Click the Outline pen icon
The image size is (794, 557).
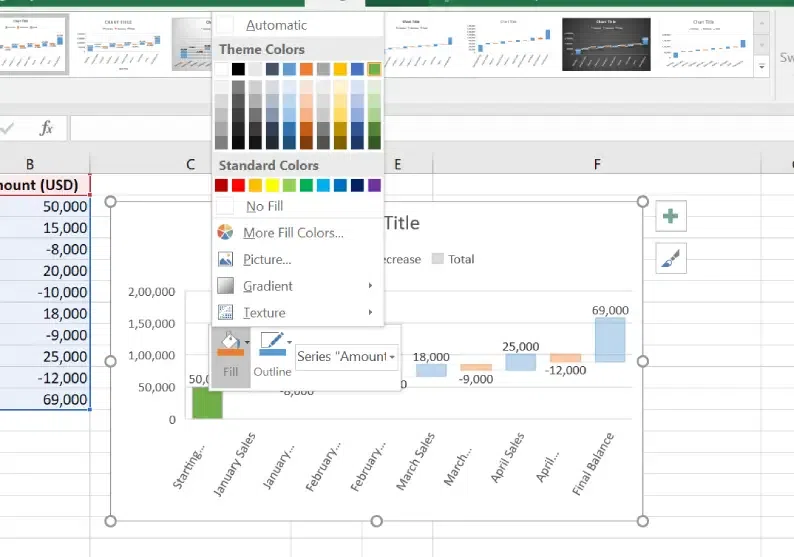point(271,345)
